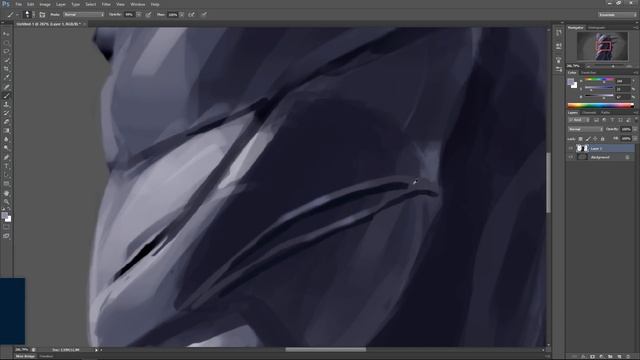The height and width of the screenshot is (360, 640).
Task: Click the color spectrum ramp in Color panel
Action: pyautogui.click(x=600, y=105)
